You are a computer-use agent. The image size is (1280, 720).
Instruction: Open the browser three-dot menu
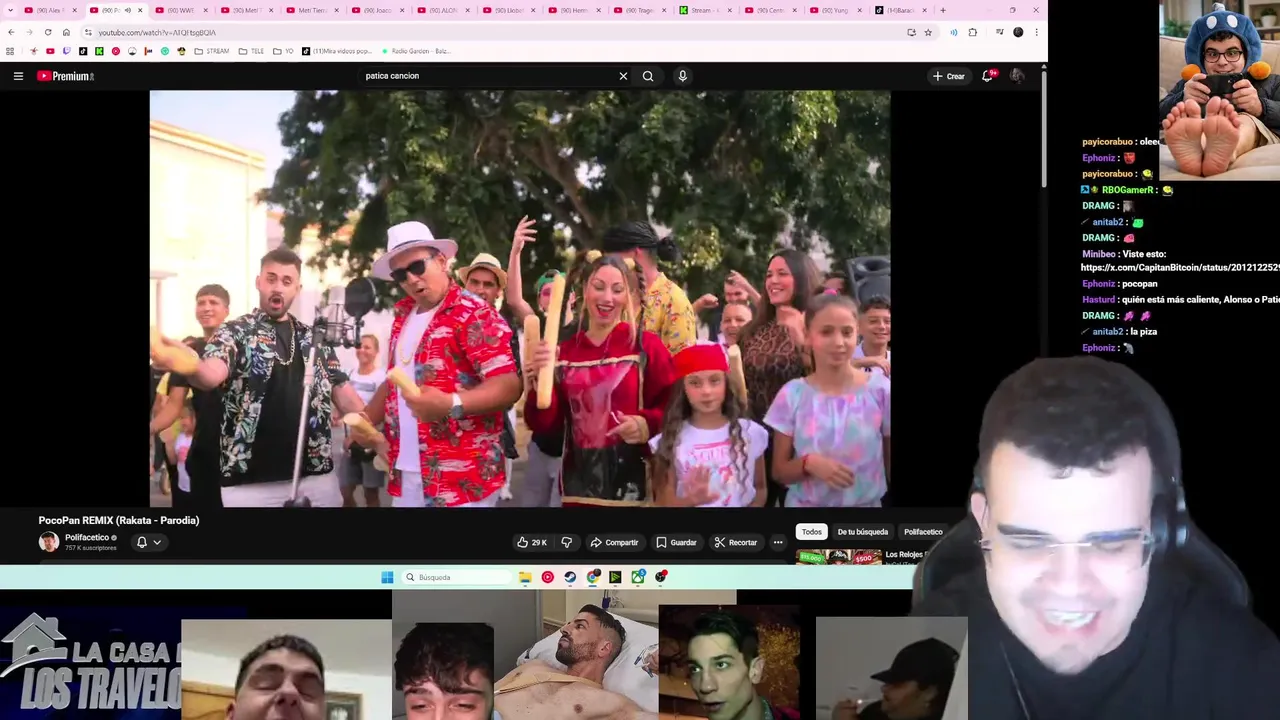1036,32
